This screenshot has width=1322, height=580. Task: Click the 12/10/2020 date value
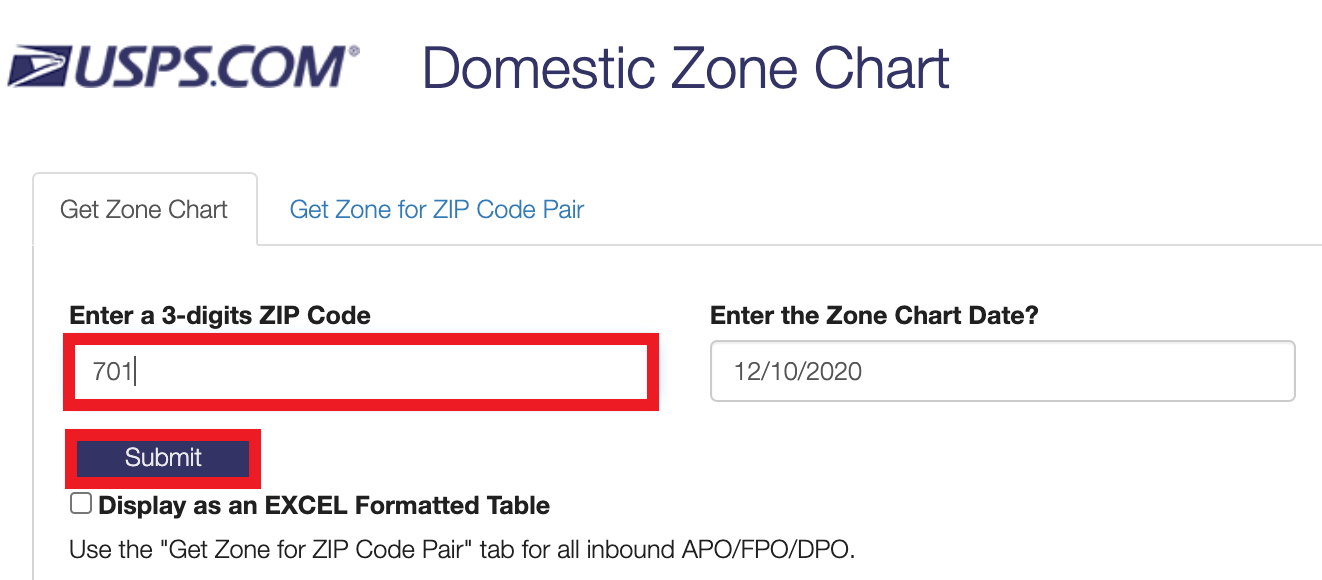[798, 372]
